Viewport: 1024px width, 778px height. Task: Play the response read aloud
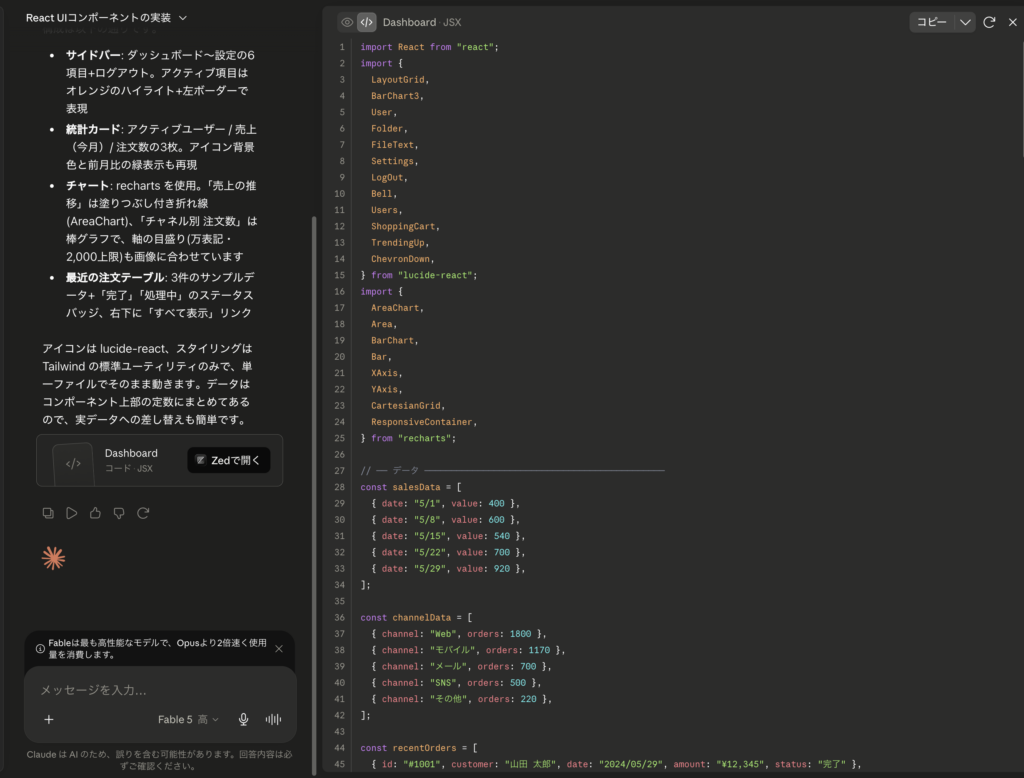[72, 513]
